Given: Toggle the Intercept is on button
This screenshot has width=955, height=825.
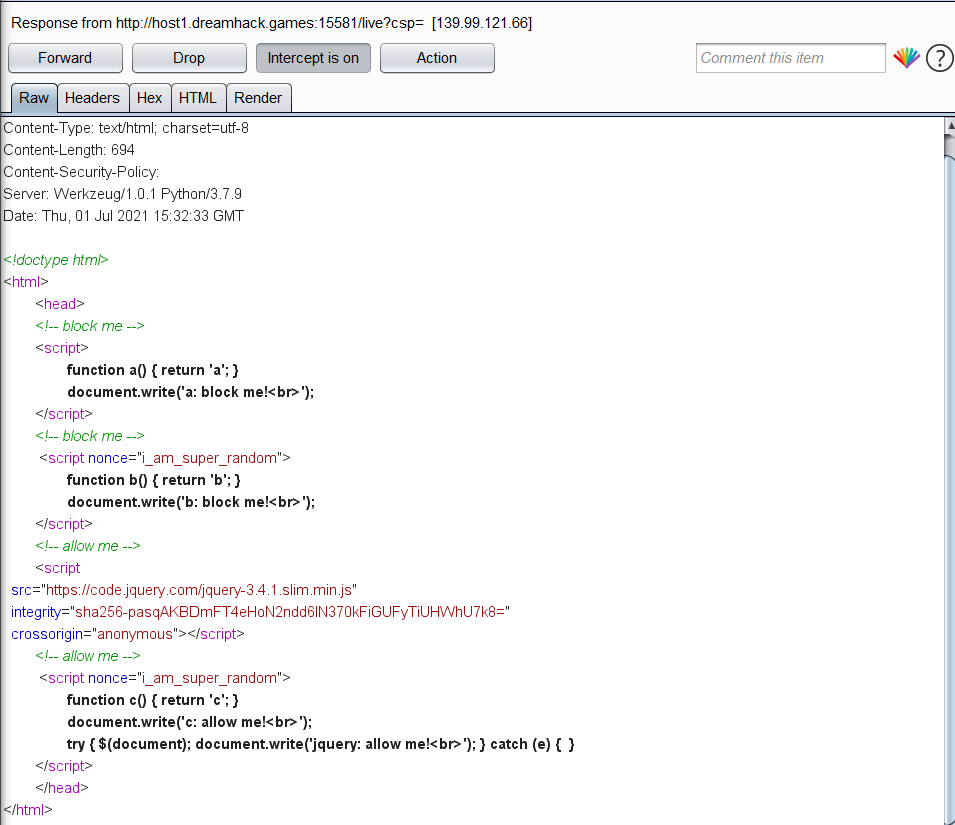Looking at the screenshot, I should click(x=313, y=58).
